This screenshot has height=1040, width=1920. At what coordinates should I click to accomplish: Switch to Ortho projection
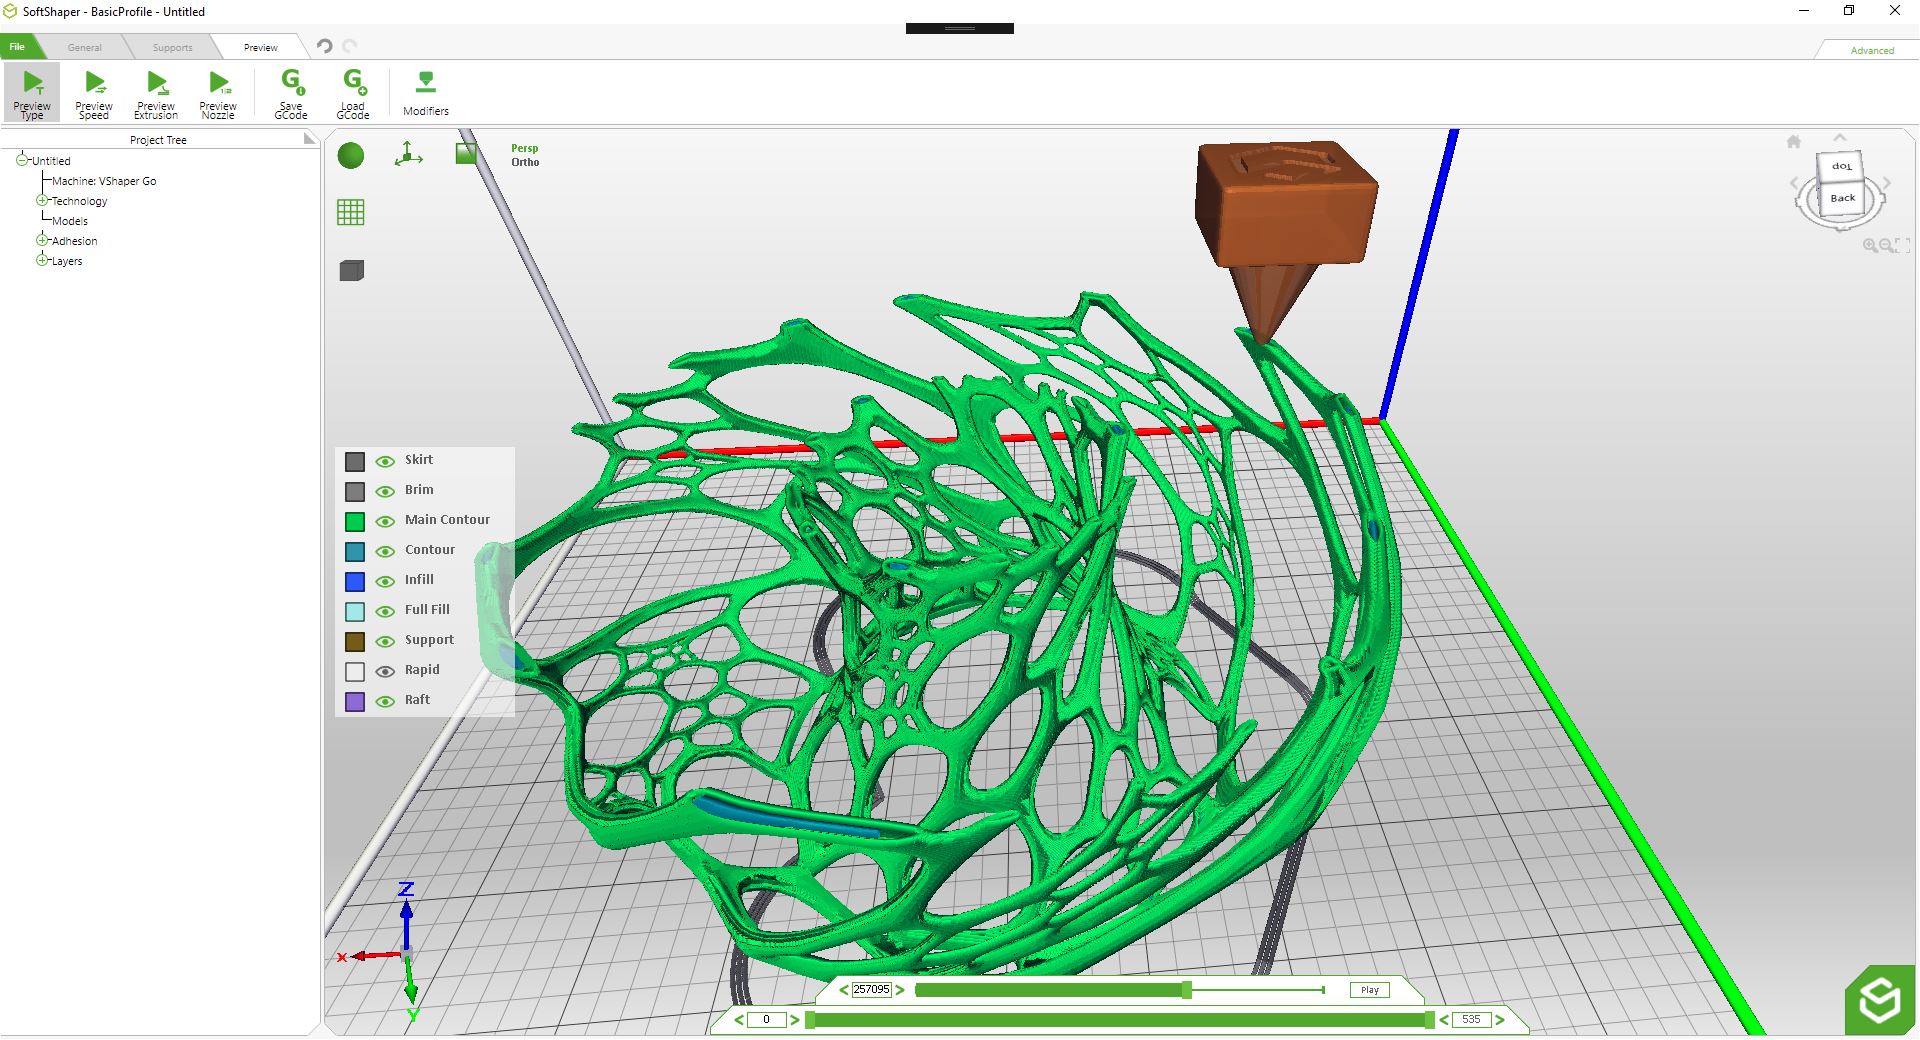click(x=525, y=162)
